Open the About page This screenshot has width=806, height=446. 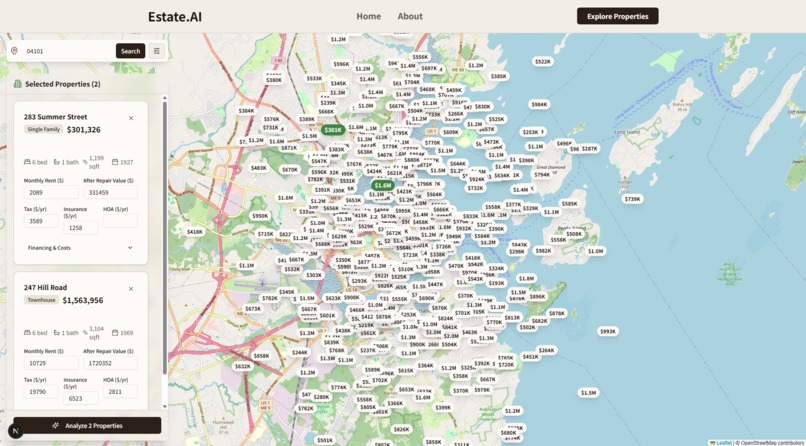tap(410, 16)
